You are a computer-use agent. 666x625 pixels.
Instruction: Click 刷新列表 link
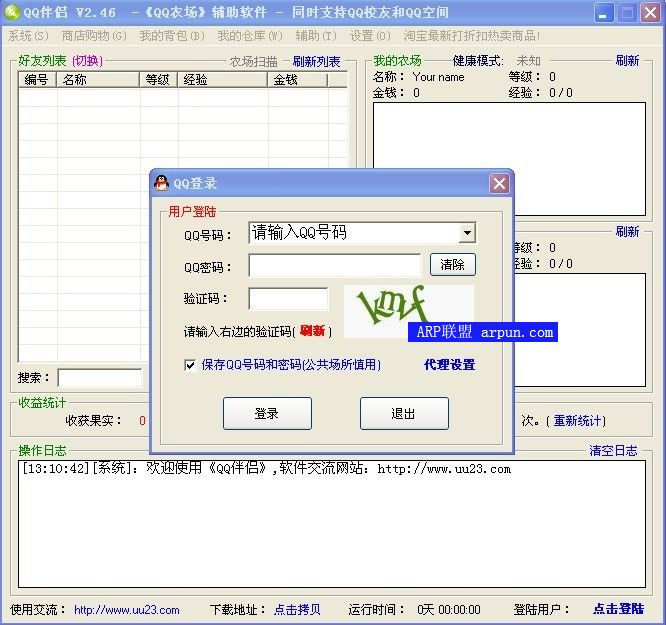pos(316,62)
